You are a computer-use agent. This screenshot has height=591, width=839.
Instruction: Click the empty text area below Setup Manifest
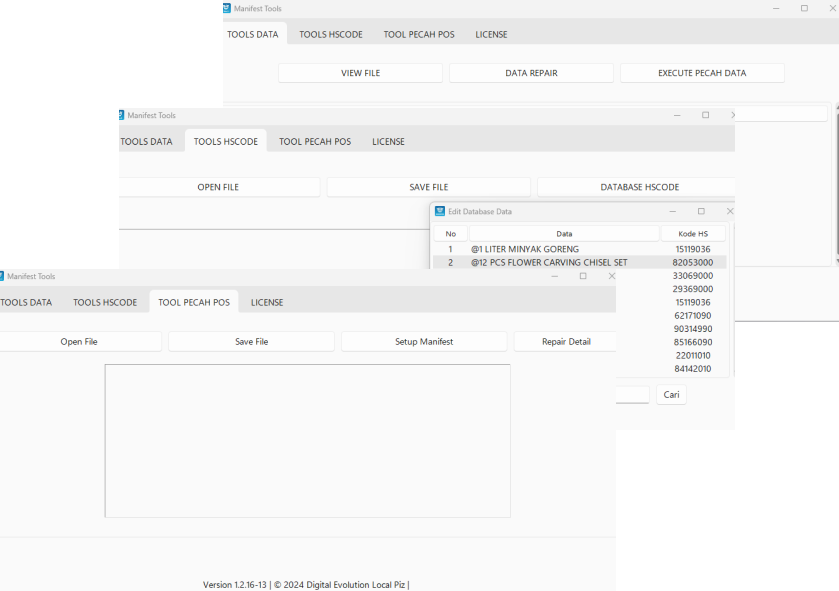[307, 440]
